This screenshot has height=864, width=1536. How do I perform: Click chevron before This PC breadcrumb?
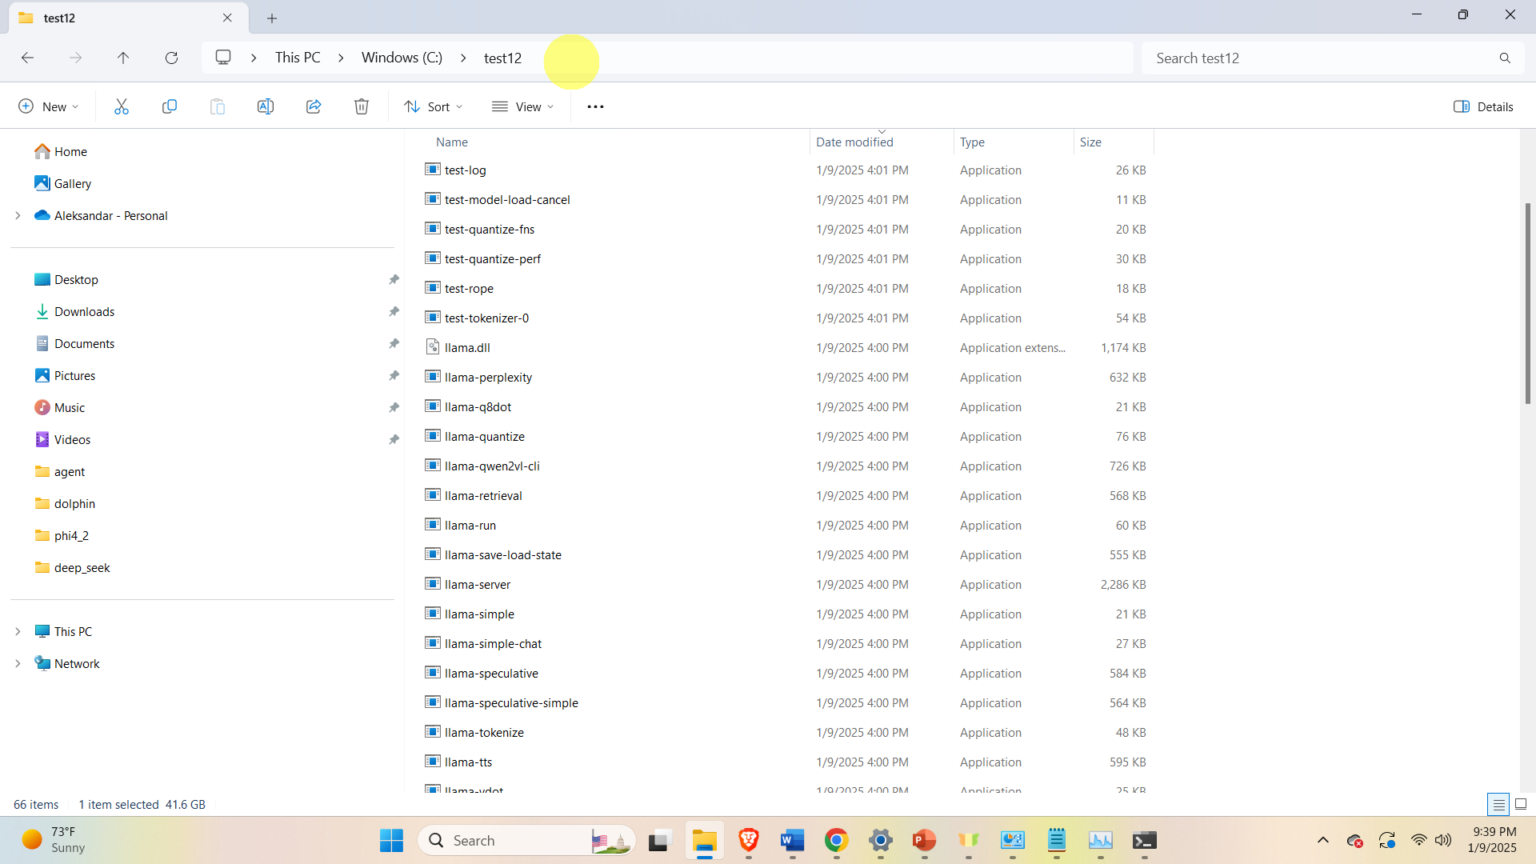(x=253, y=58)
